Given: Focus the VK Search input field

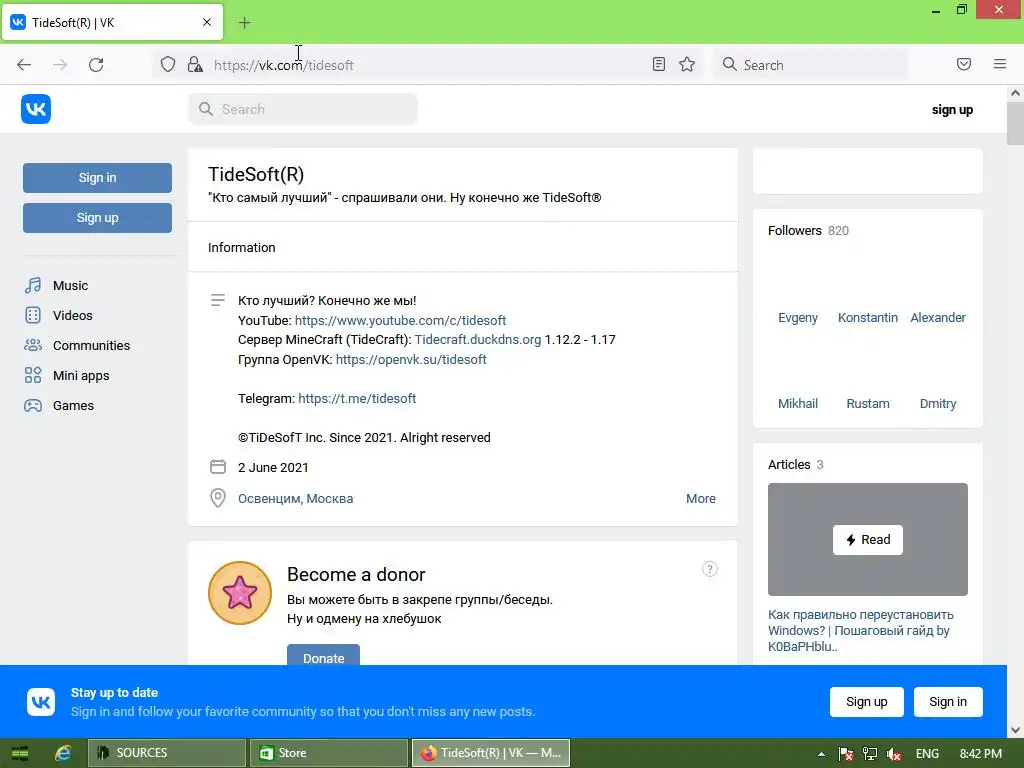Looking at the screenshot, I should click(x=303, y=109).
